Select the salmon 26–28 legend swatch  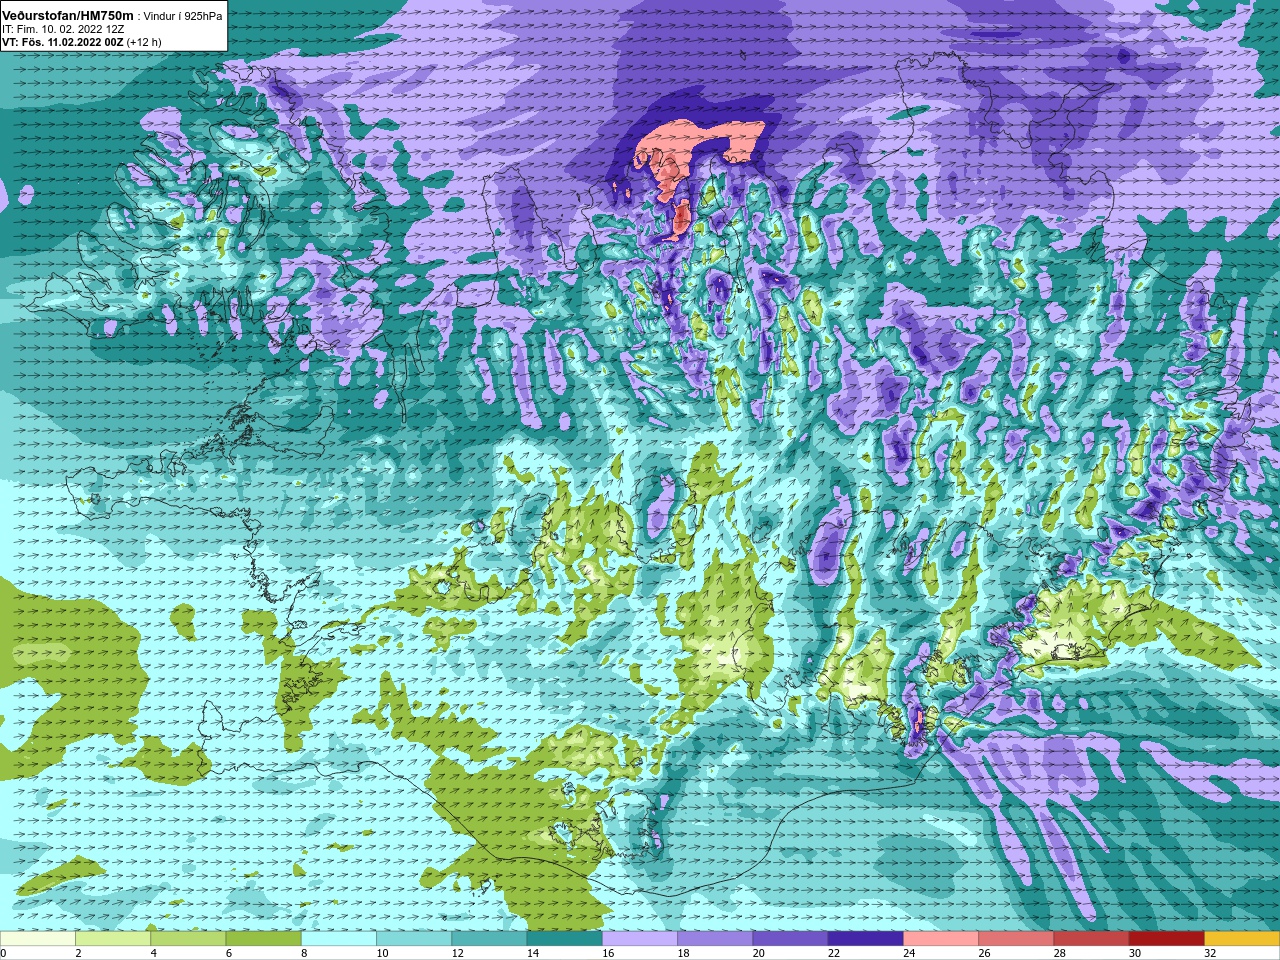coord(1016,939)
